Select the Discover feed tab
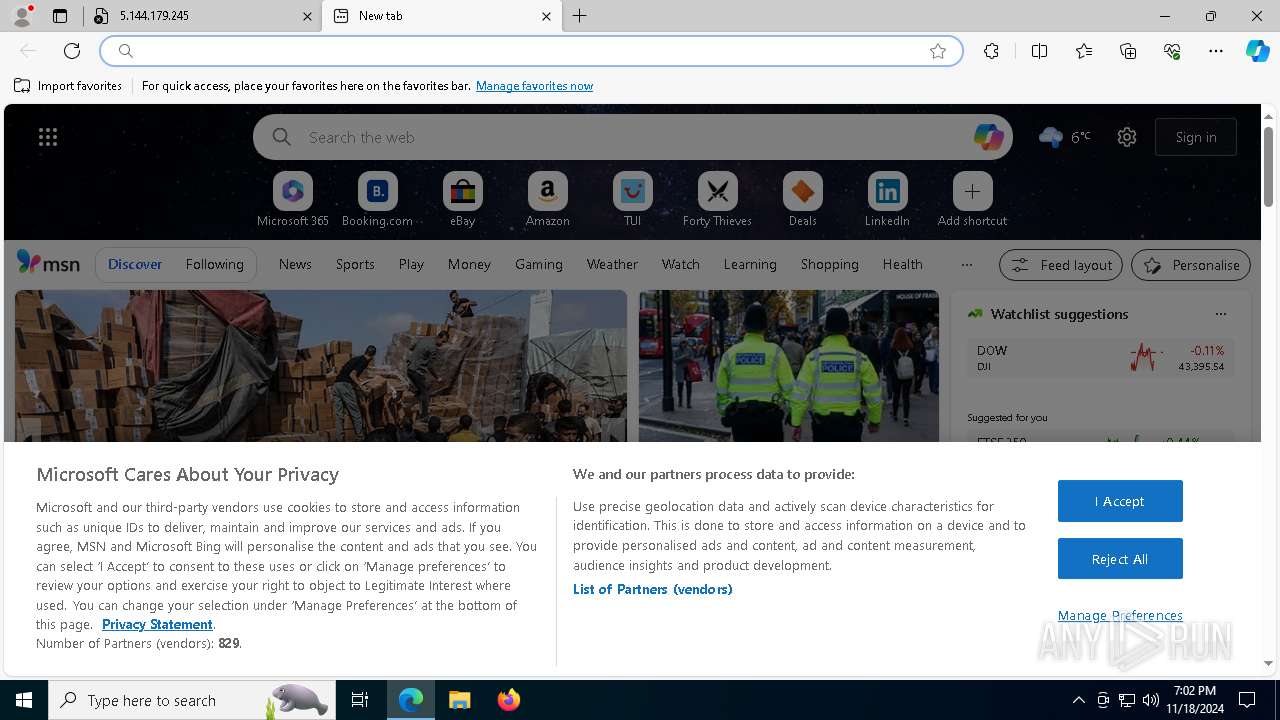Screen dimensions: 1280x720 coord(135,264)
